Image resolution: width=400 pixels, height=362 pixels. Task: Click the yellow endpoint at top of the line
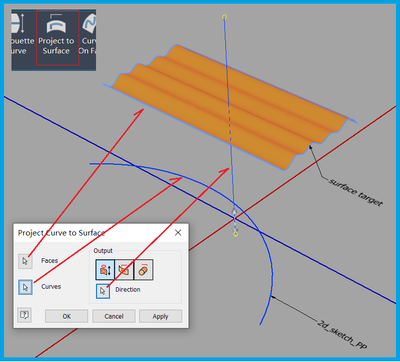coord(224,17)
